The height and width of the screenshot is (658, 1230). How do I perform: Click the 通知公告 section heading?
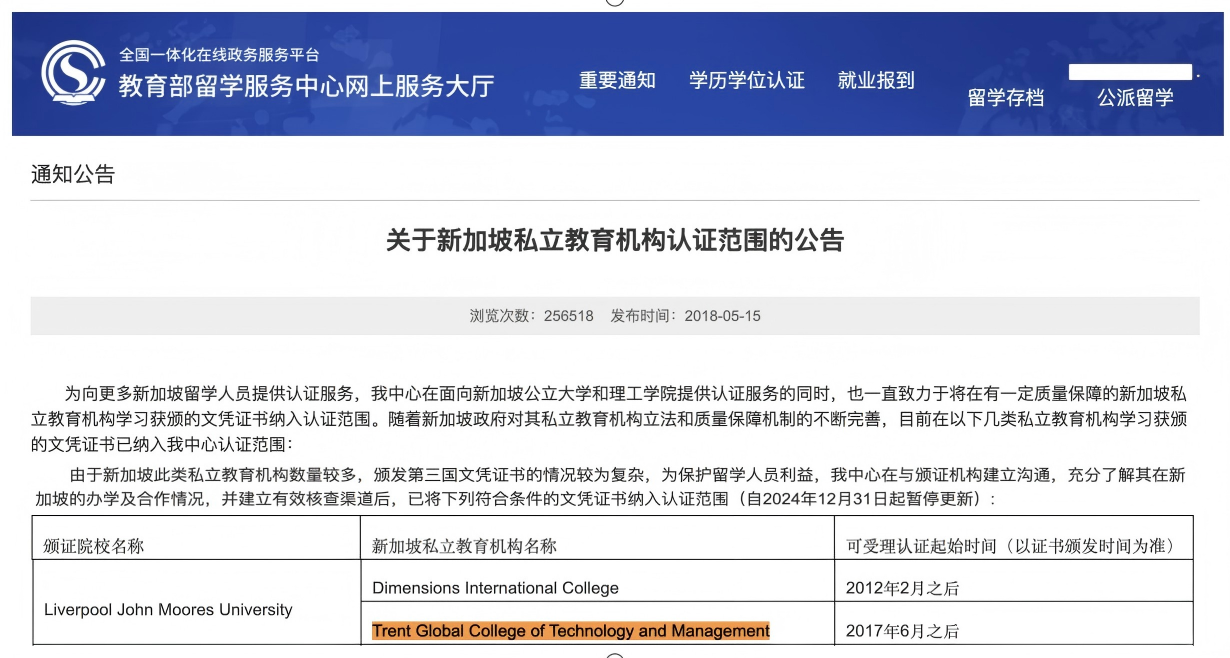[73, 175]
